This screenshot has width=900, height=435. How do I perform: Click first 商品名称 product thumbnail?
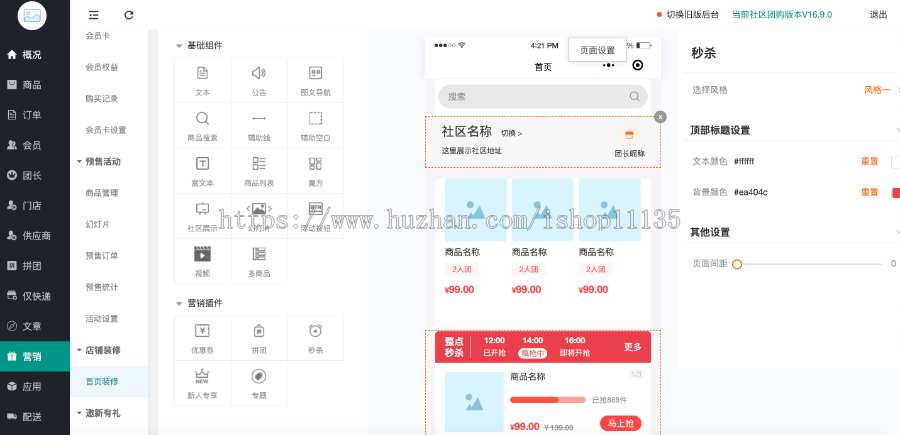coord(476,209)
